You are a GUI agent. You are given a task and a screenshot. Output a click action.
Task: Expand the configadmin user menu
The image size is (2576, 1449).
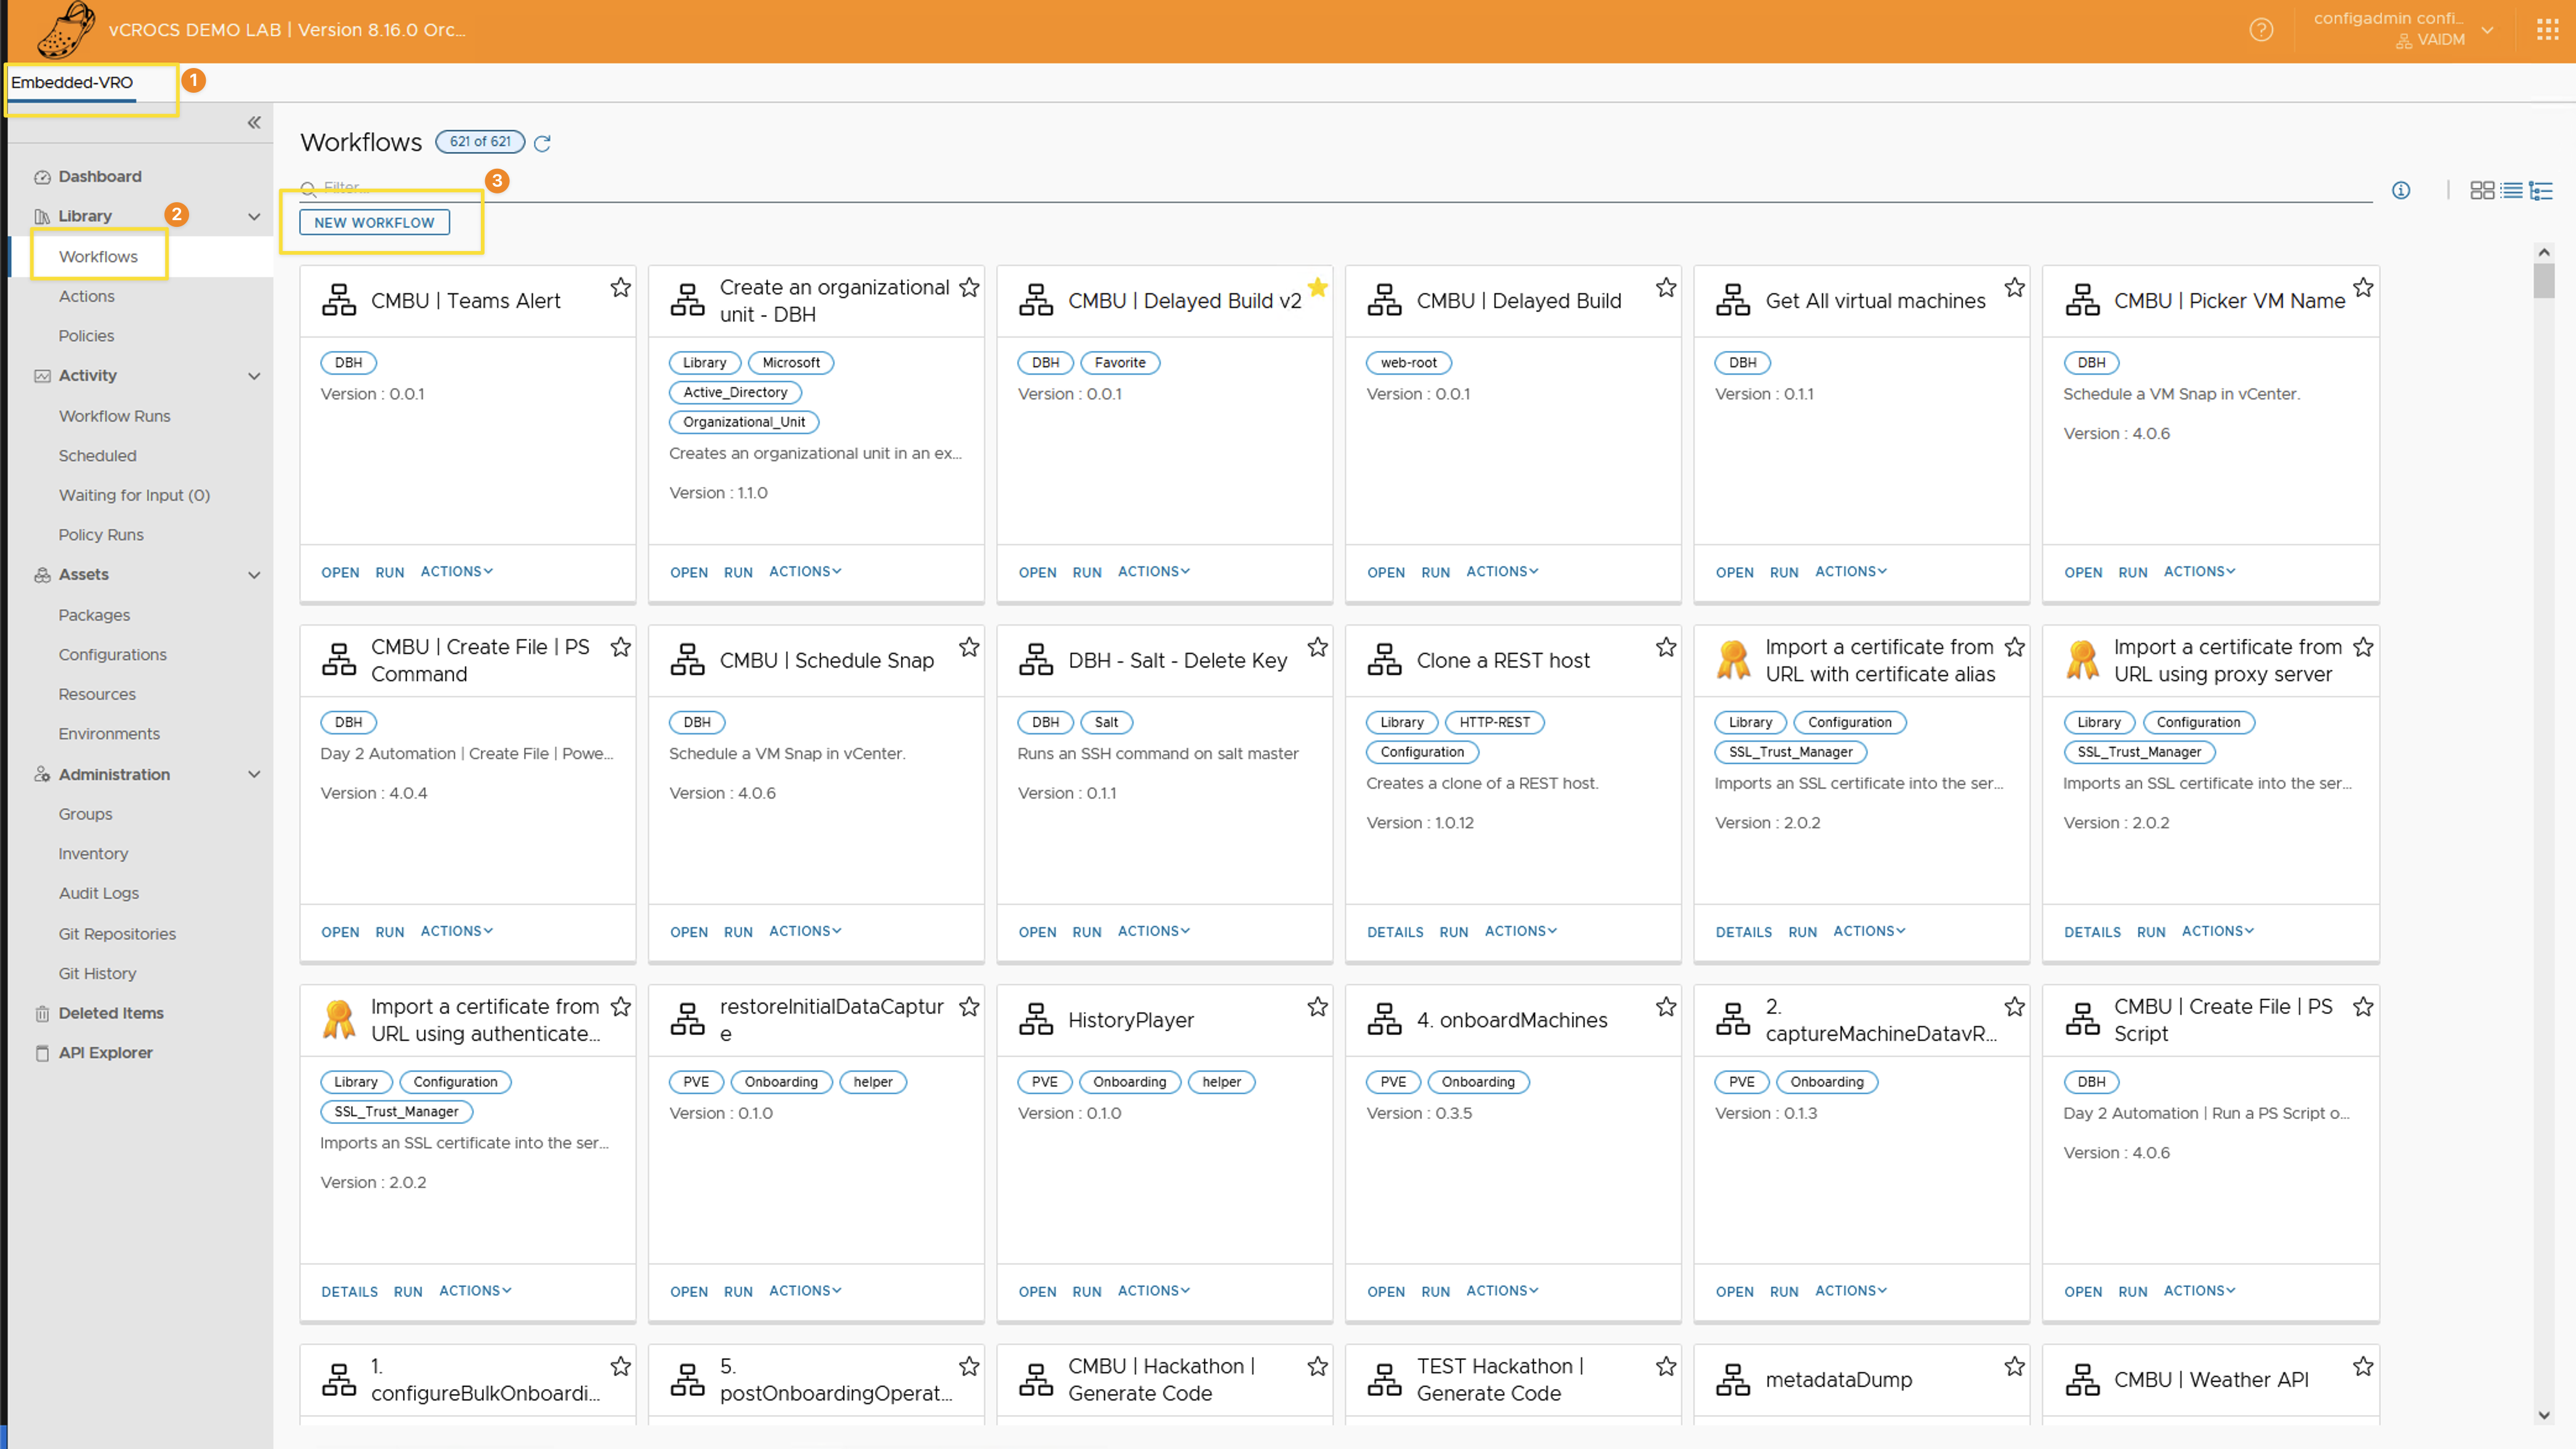pyautogui.click(x=2487, y=30)
